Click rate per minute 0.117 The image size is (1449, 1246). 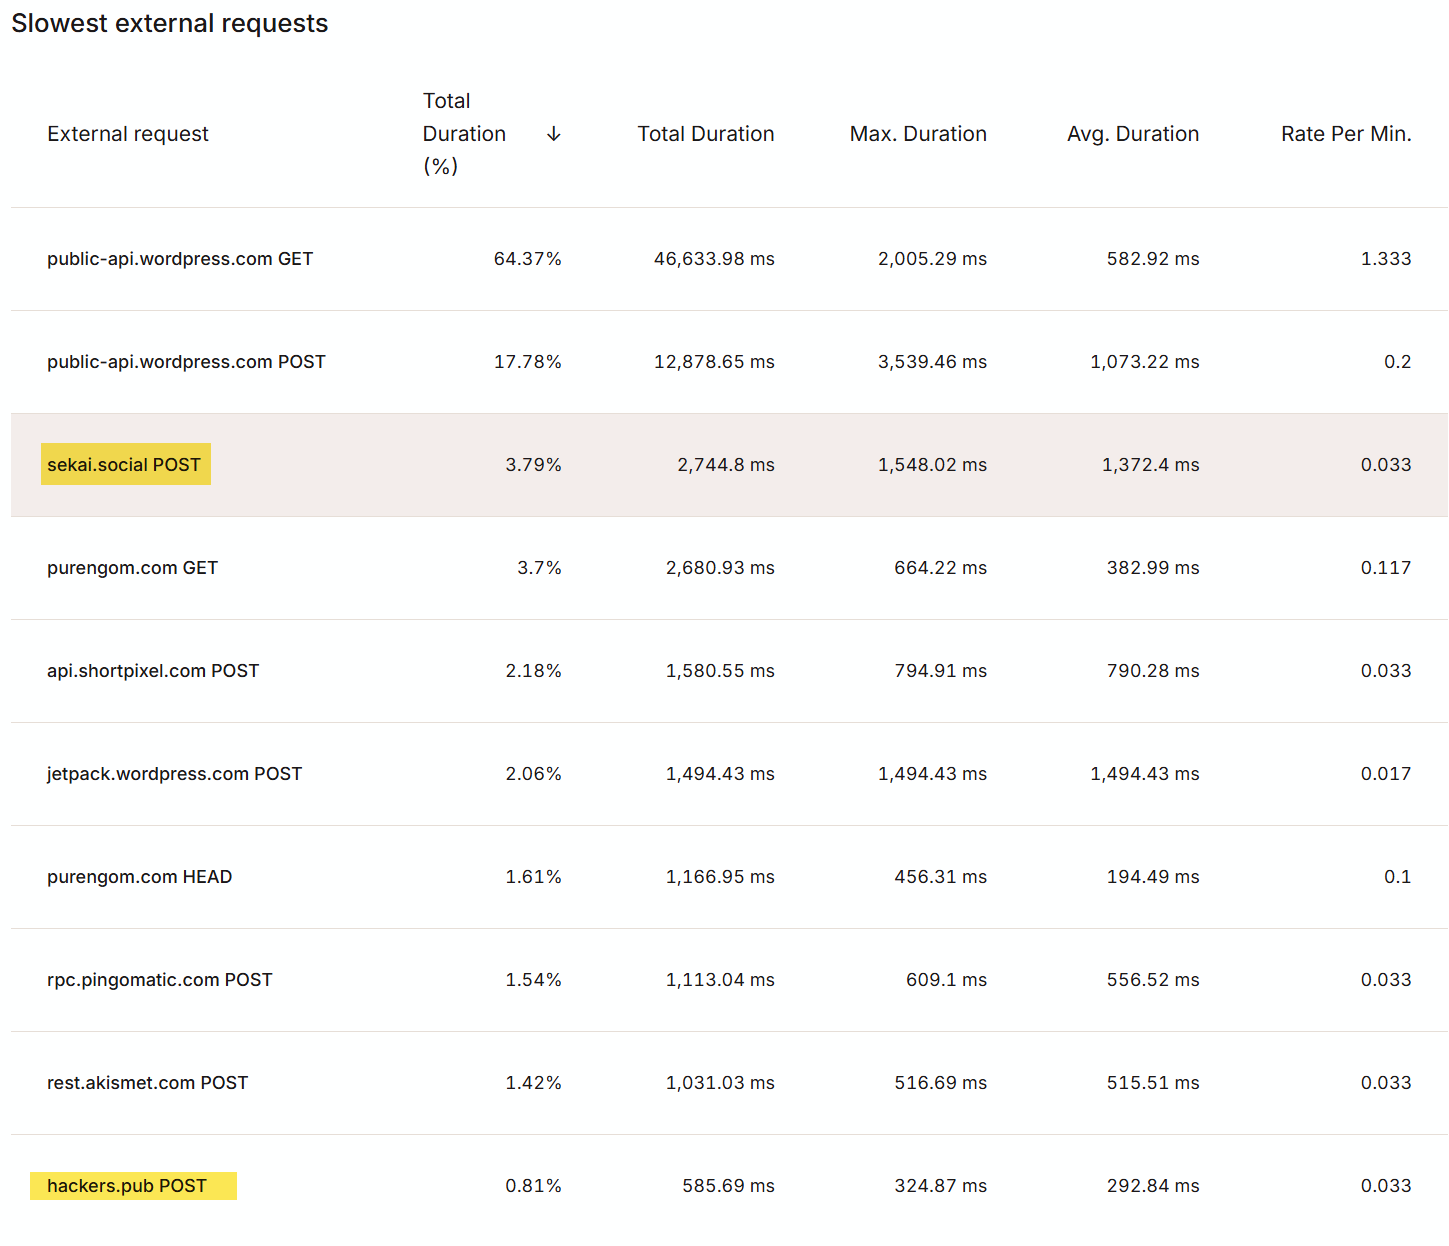click(x=1386, y=568)
